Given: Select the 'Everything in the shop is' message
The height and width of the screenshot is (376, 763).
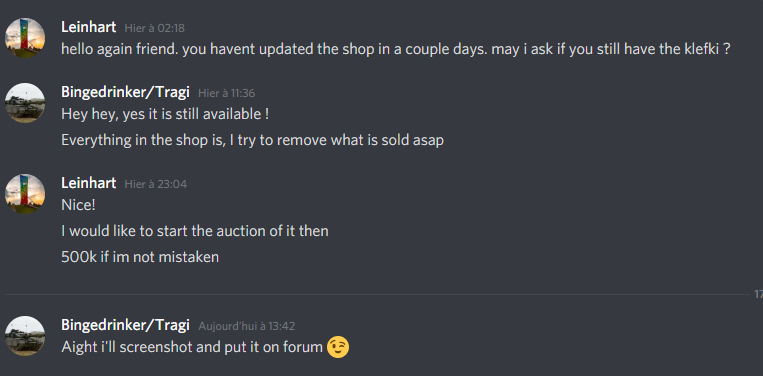Looking at the screenshot, I should [253, 141].
